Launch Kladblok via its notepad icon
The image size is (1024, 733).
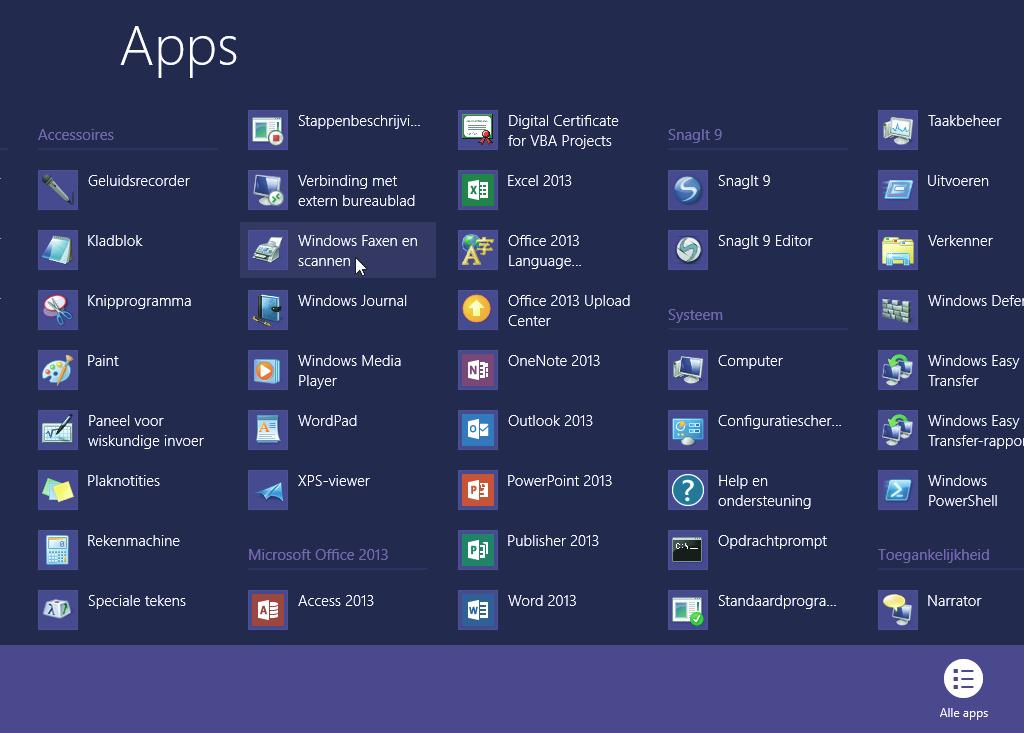(58, 250)
